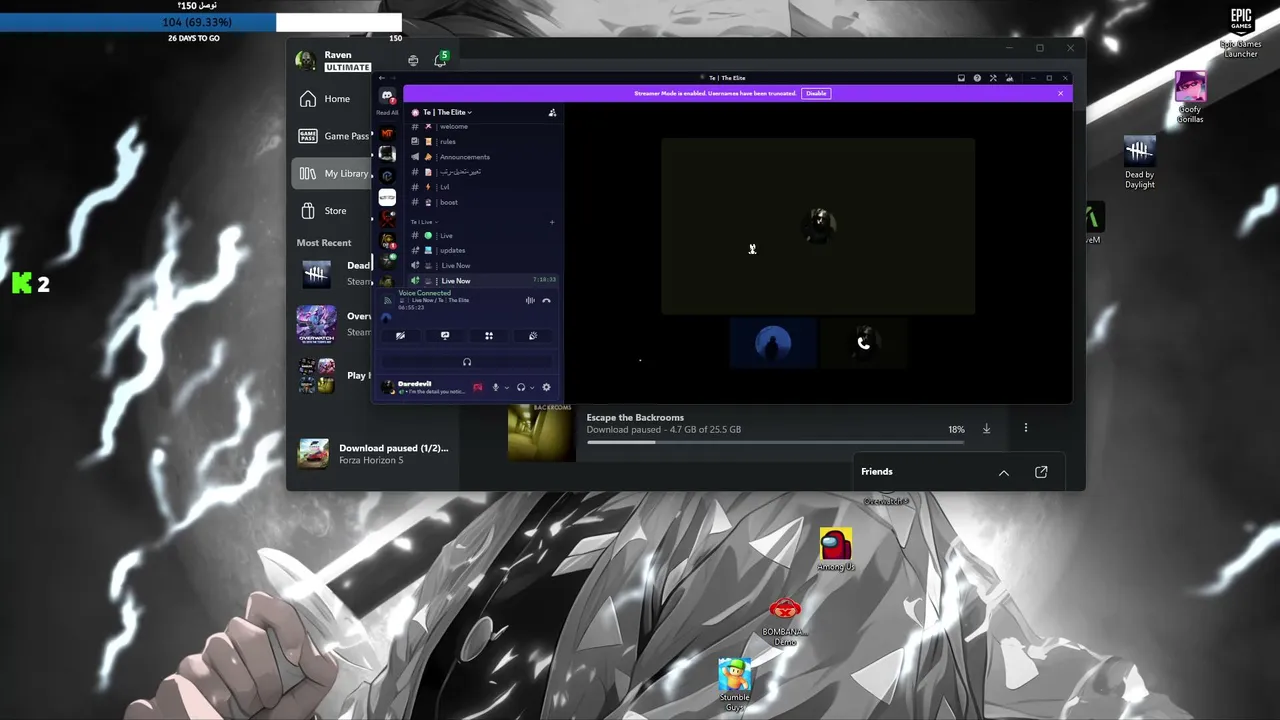Disable Streamer Mode in purple banner
The width and height of the screenshot is (1280, 720).
click(816, 93)
